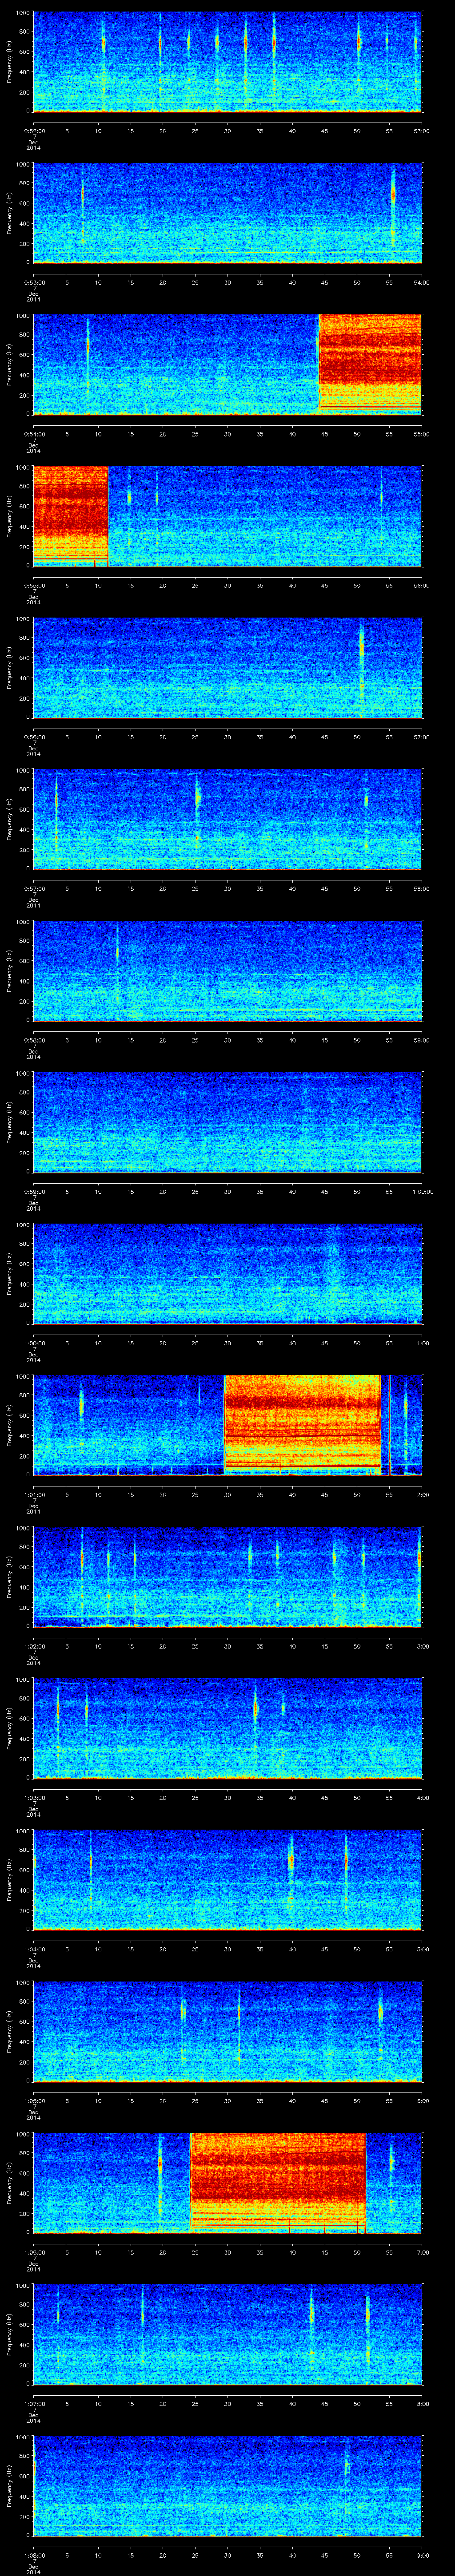Click the 0:52:00 start time label
The width and height of the screenshot is (455, 2576).
click(33, 130)
